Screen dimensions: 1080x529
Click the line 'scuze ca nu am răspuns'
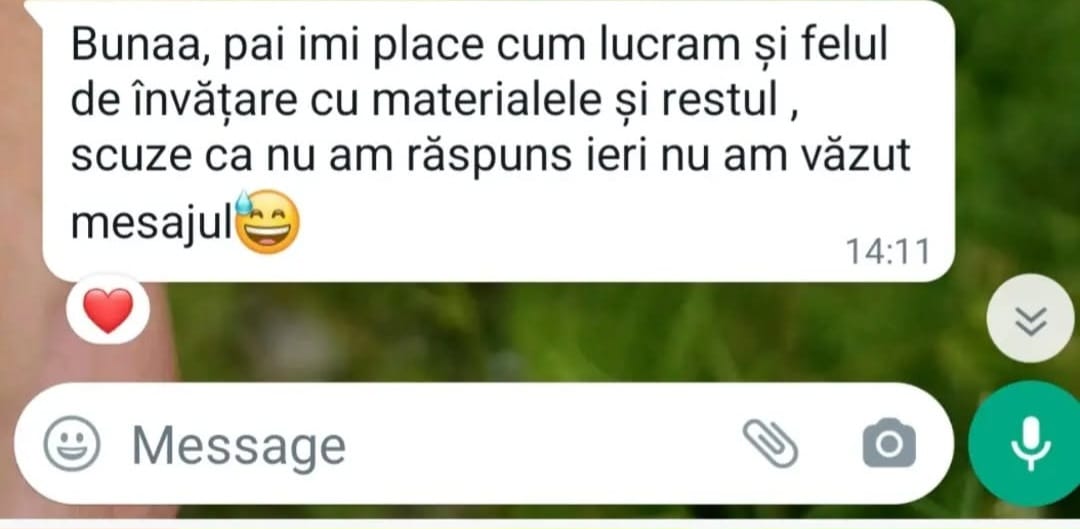coord(322,156)
